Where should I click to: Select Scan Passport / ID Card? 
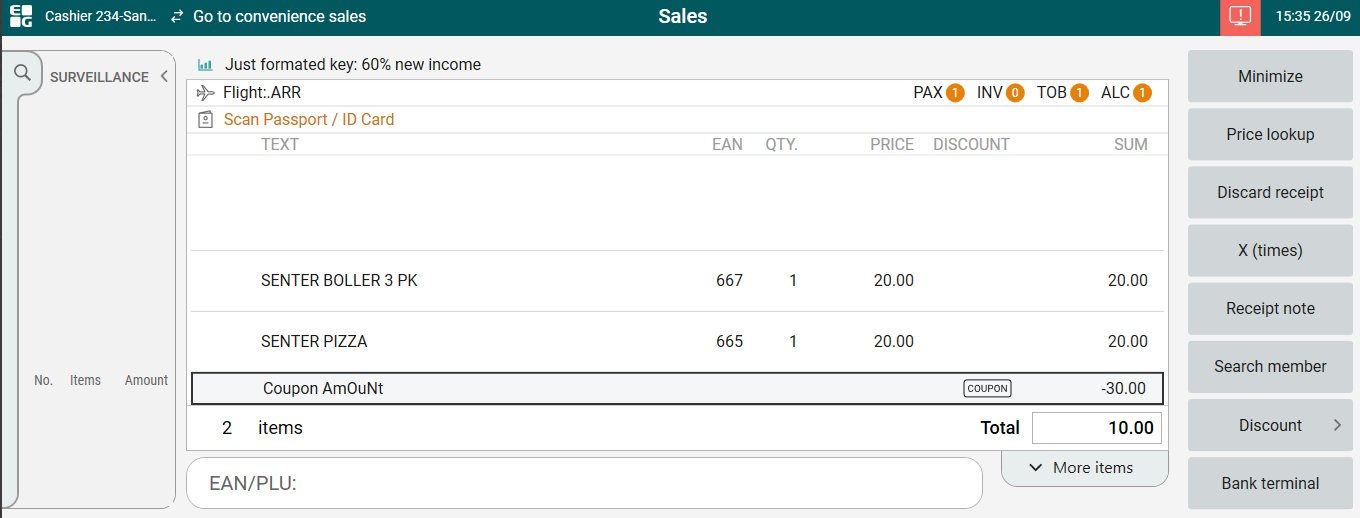309,120
